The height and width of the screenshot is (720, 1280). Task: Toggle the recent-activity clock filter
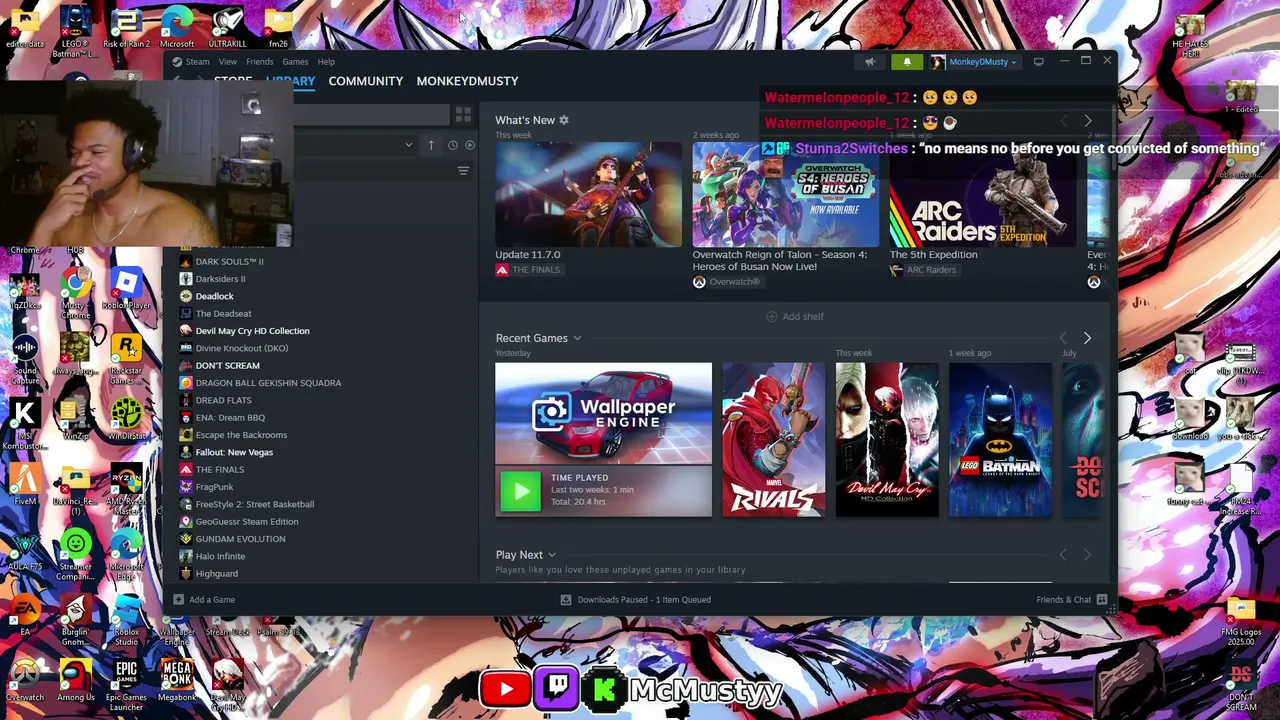(x=452, y=145)
